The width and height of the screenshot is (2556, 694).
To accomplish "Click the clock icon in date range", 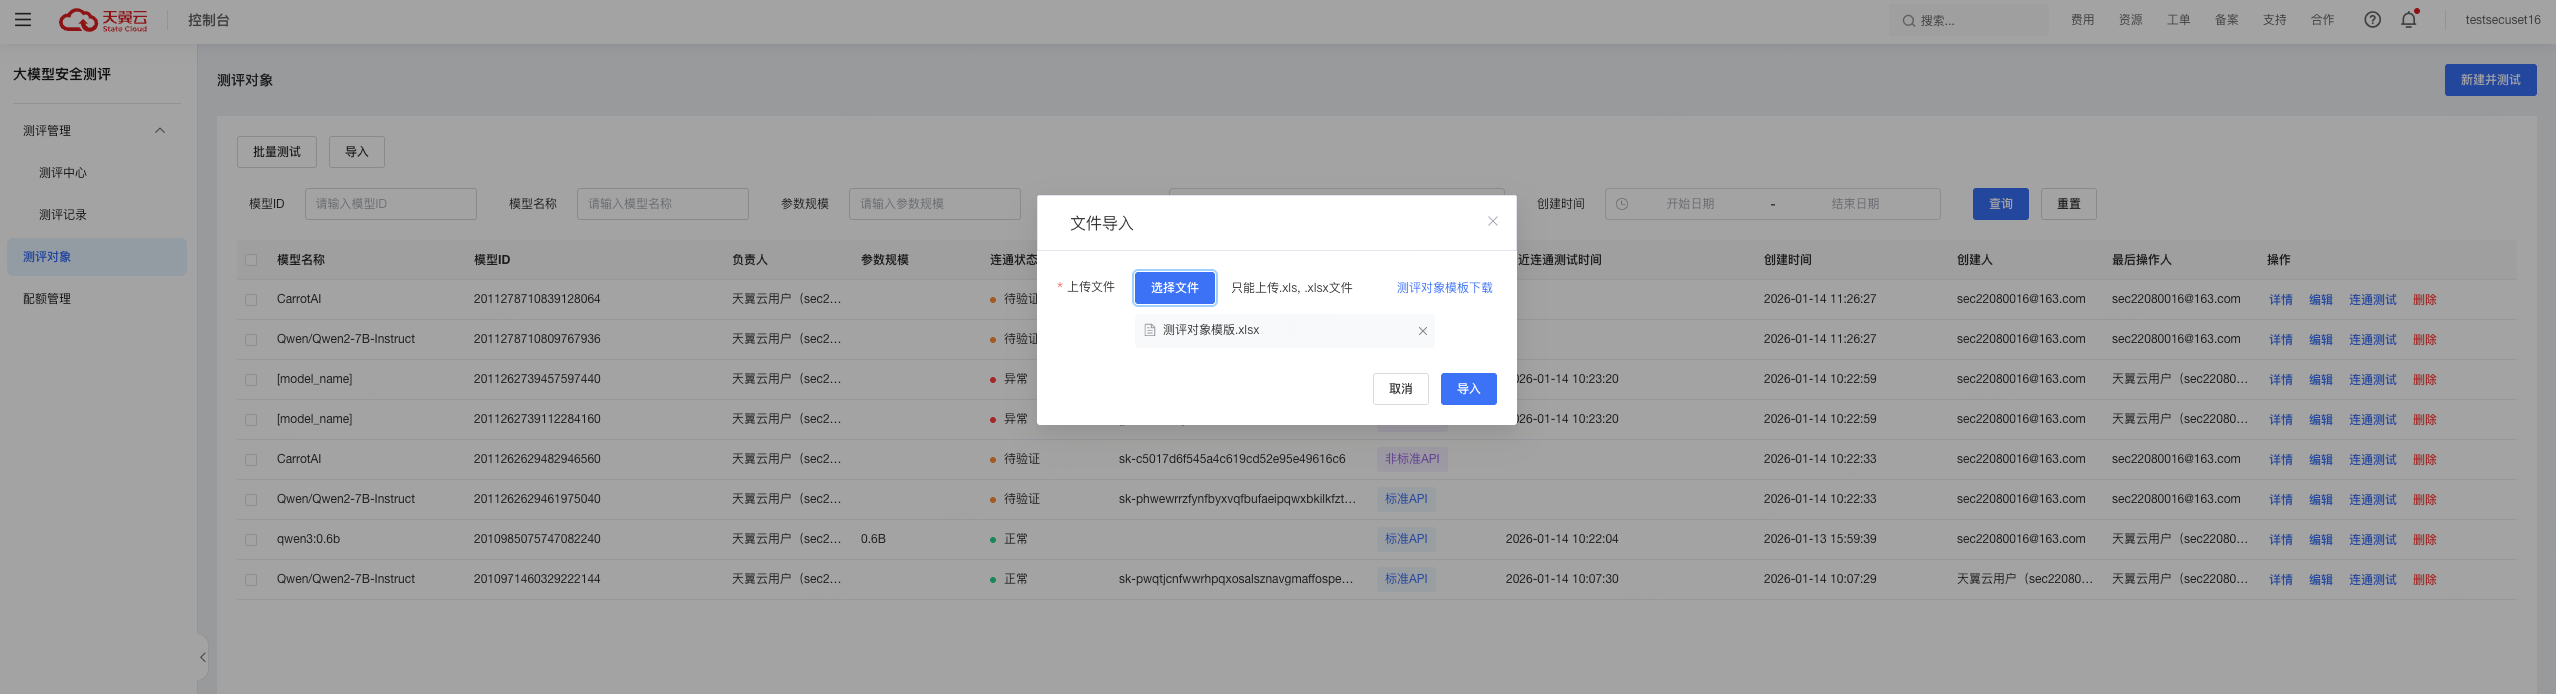I will [x=1622, y=204].
